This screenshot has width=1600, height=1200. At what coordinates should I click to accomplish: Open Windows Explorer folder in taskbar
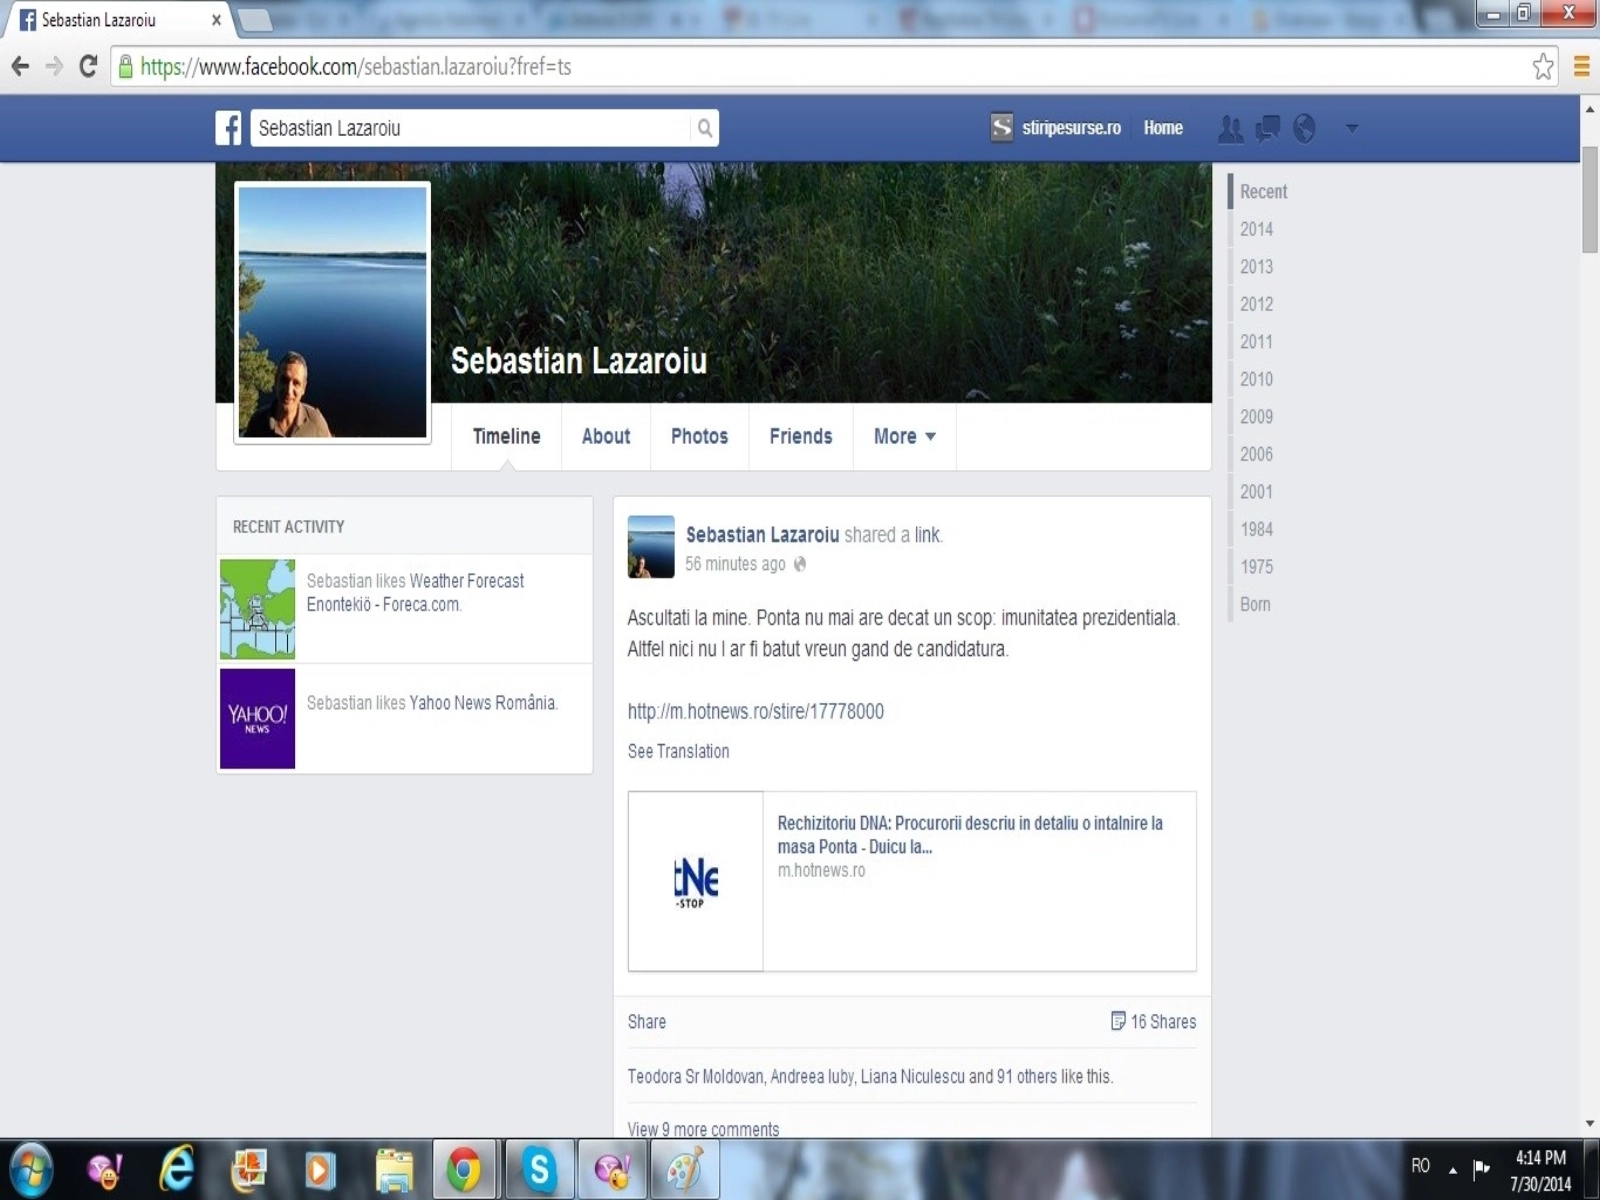click(x=394, y=1169)
